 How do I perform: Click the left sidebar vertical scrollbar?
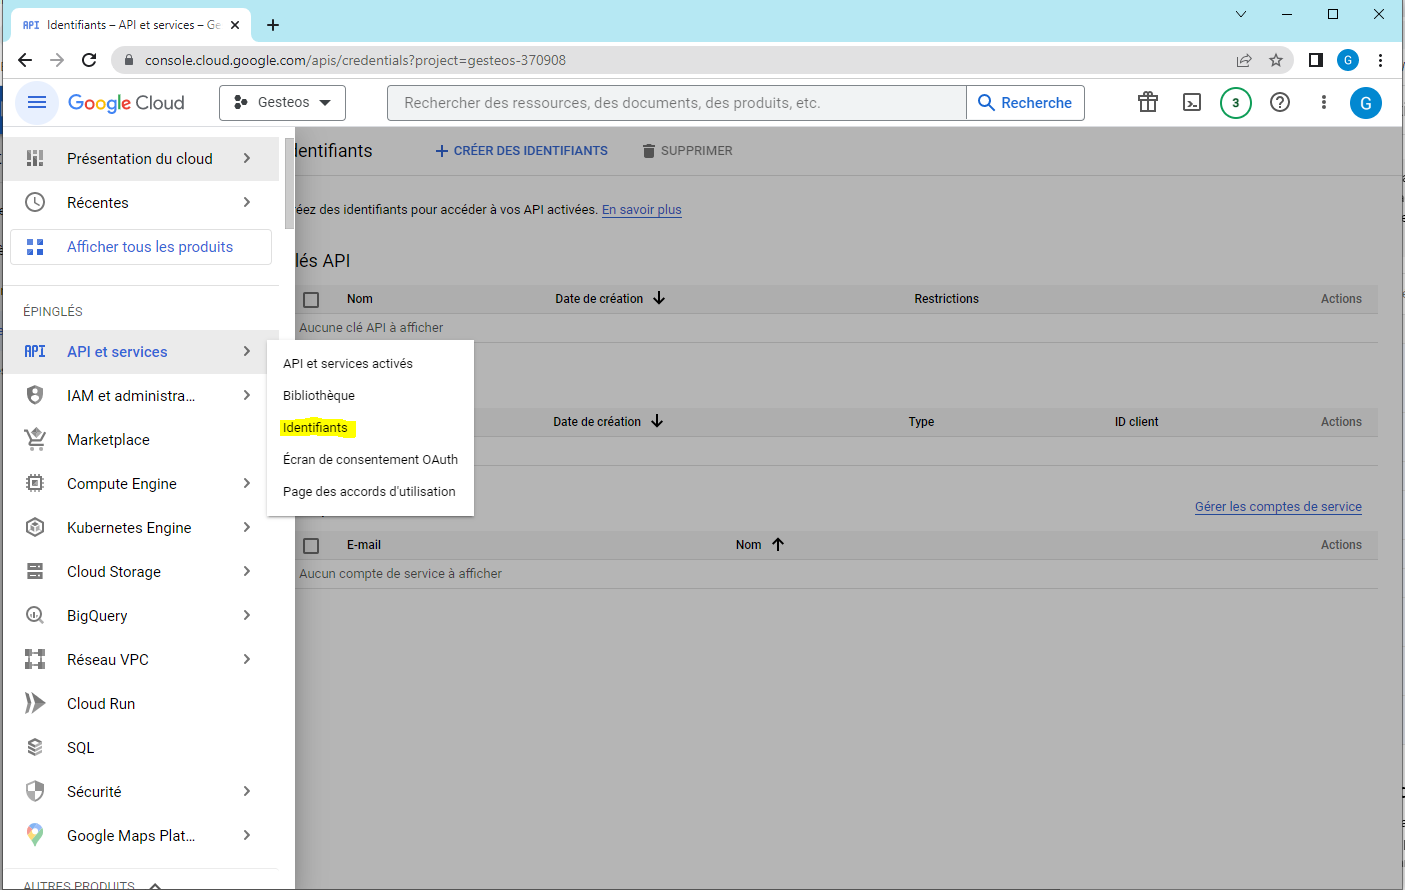(289, 184)
